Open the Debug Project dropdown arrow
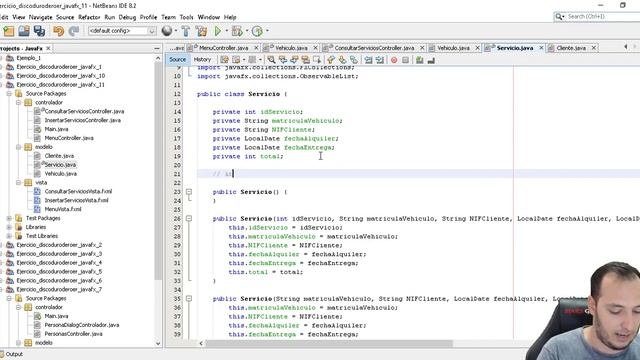Screen dimensions: 640x360 click(247, 31)
